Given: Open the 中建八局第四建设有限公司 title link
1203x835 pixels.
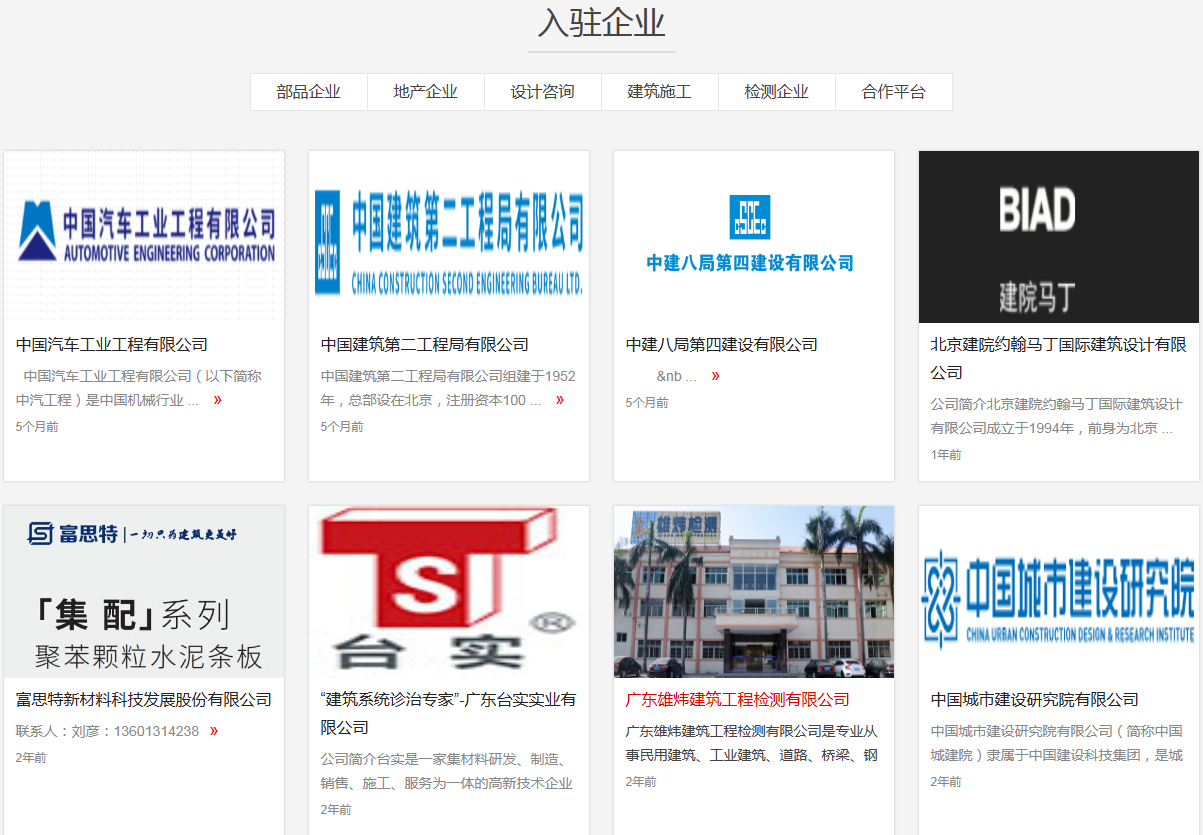Looking at the screenshot, I should tap(722, 345).
